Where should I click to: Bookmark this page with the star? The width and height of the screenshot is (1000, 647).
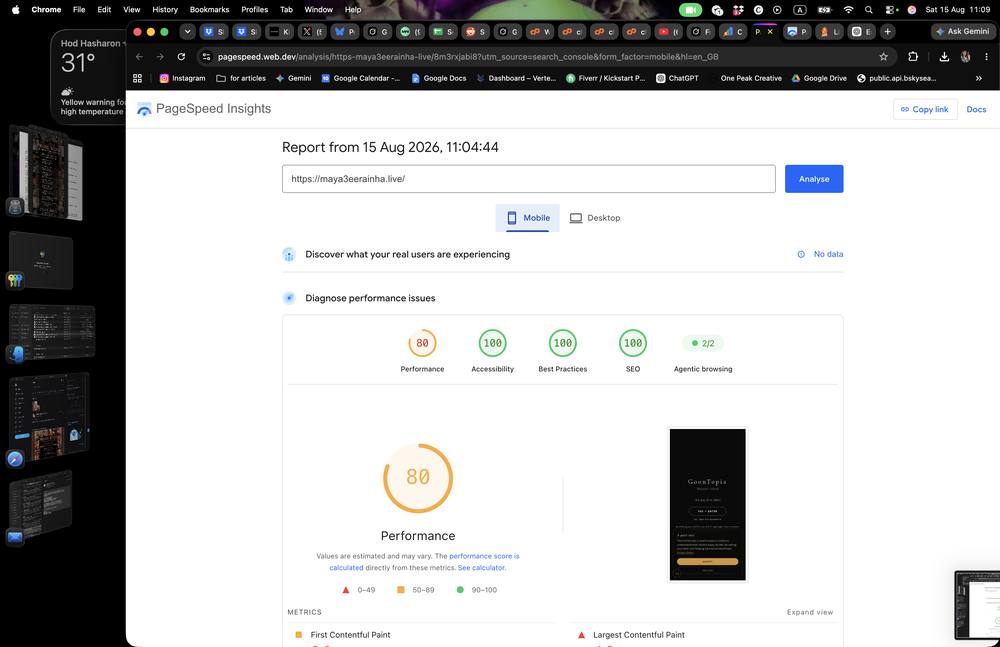click(883, 57)
